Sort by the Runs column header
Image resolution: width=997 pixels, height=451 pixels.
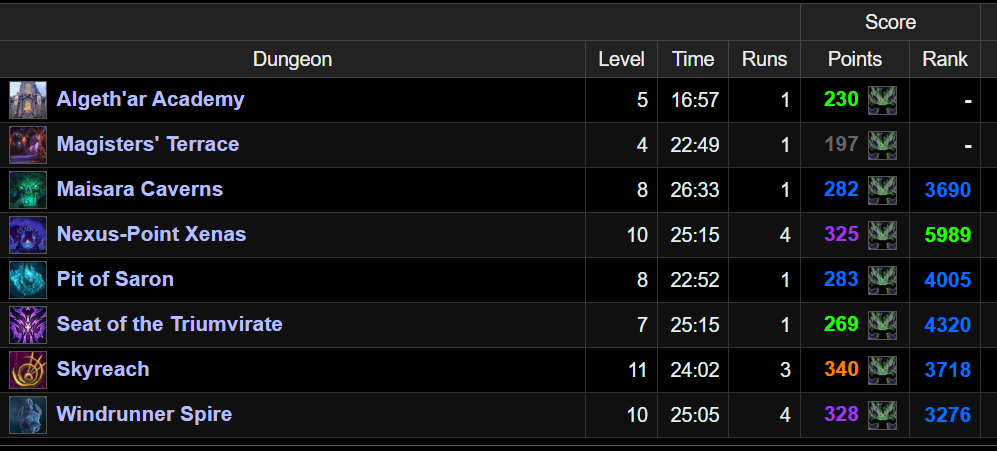pyautogui.click(x=764, y=59)
